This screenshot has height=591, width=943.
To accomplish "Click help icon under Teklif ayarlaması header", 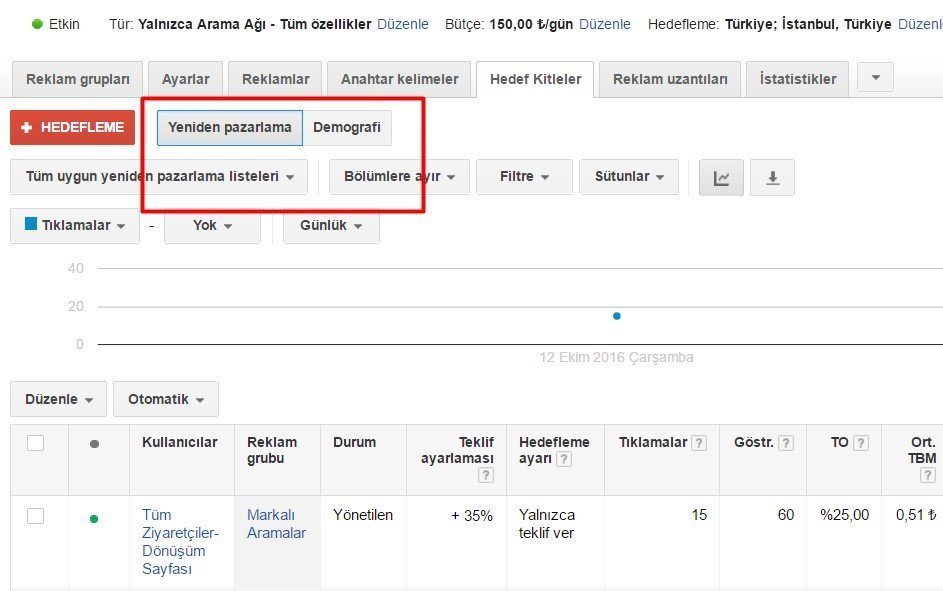I will [x=487, y=476].
